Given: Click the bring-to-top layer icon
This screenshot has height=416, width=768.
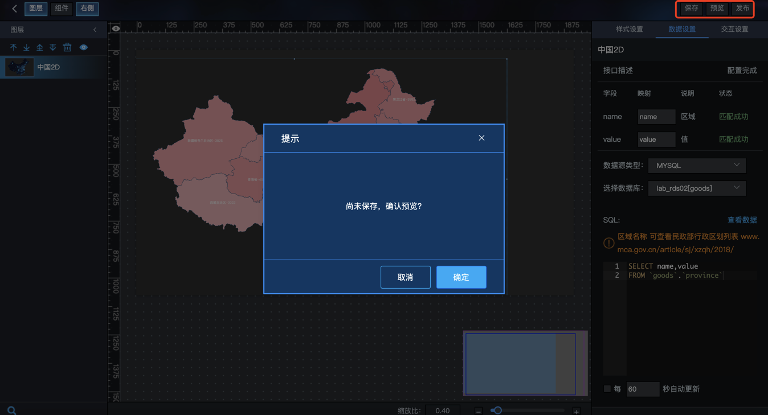Looking at the screenshot, I should pos(40,48).
